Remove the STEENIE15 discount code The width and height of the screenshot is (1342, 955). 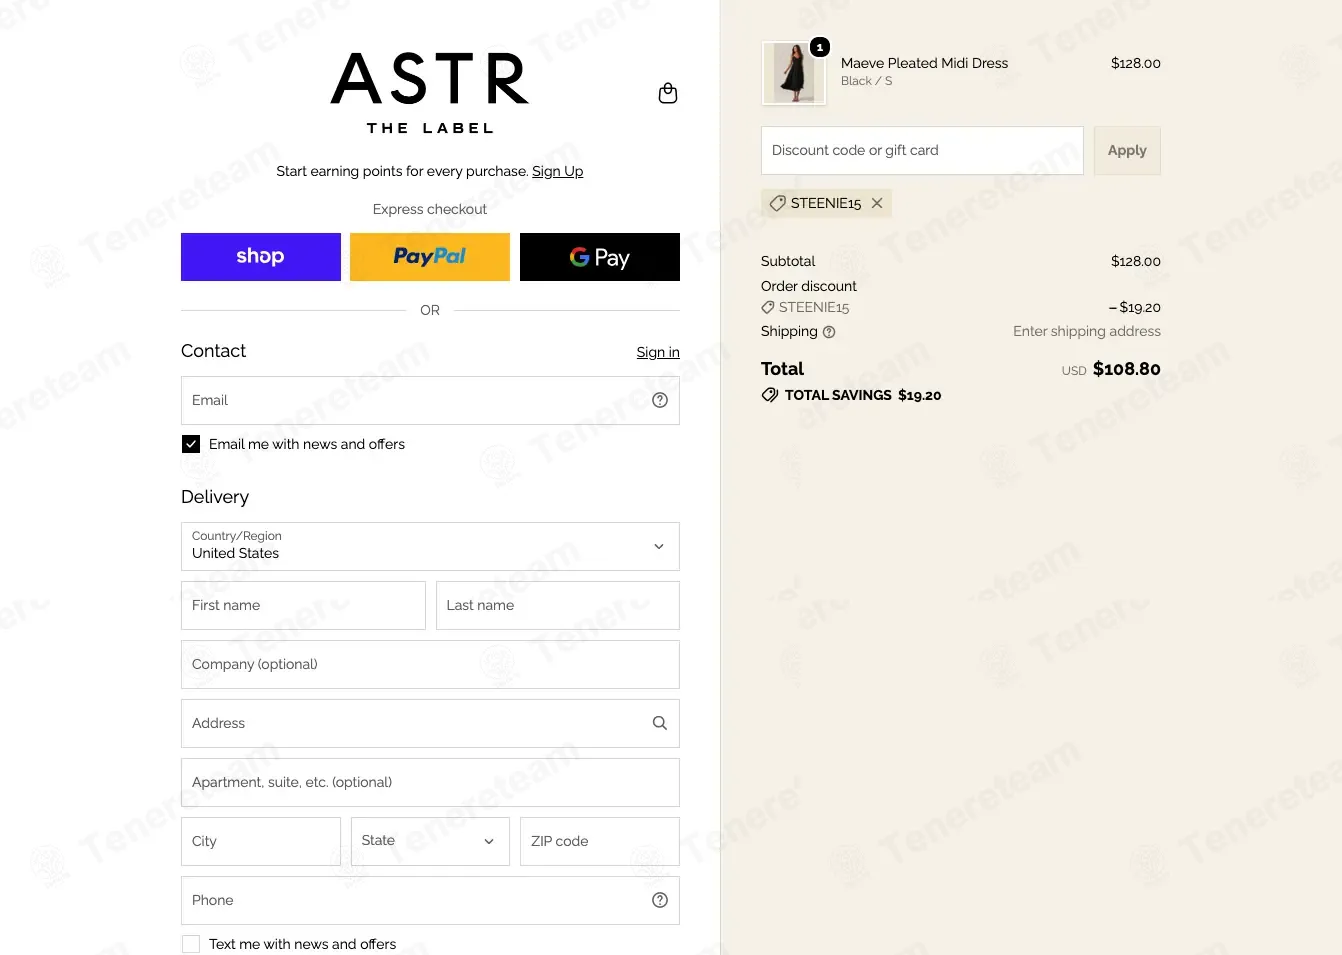[x=877, y=203]
